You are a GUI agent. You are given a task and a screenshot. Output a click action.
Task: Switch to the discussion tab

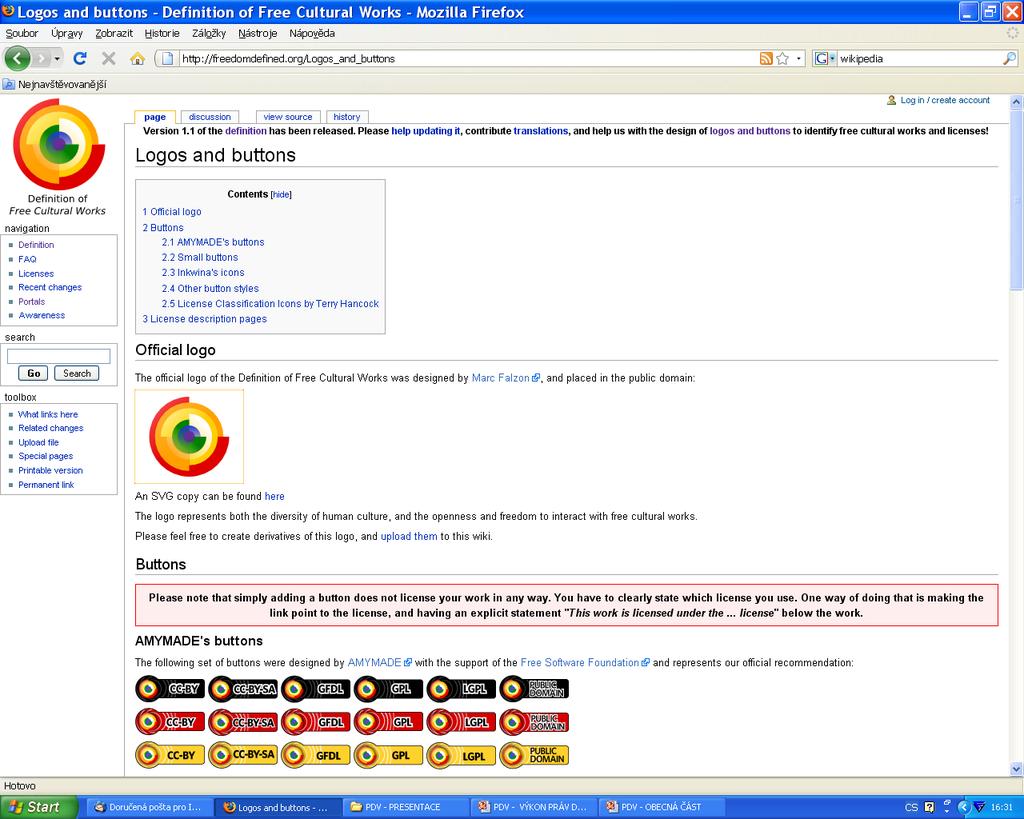coord(210,117)
